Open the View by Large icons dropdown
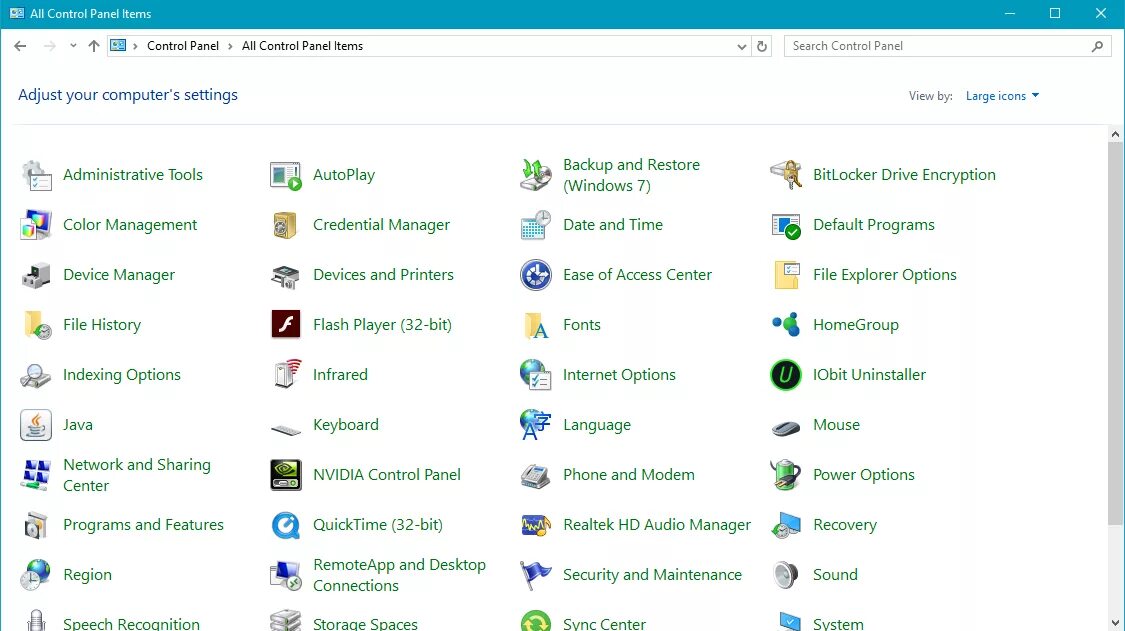The width and height of the screenshot is (1125, 631). tap(1002, 96)
